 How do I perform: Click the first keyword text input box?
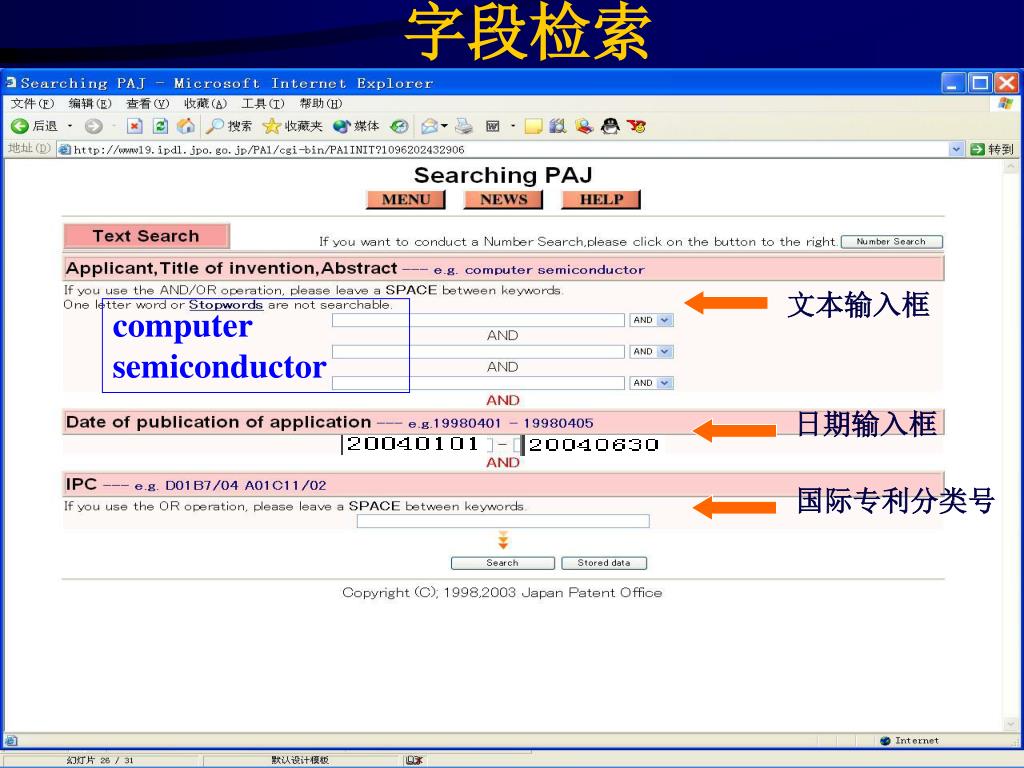478,320
